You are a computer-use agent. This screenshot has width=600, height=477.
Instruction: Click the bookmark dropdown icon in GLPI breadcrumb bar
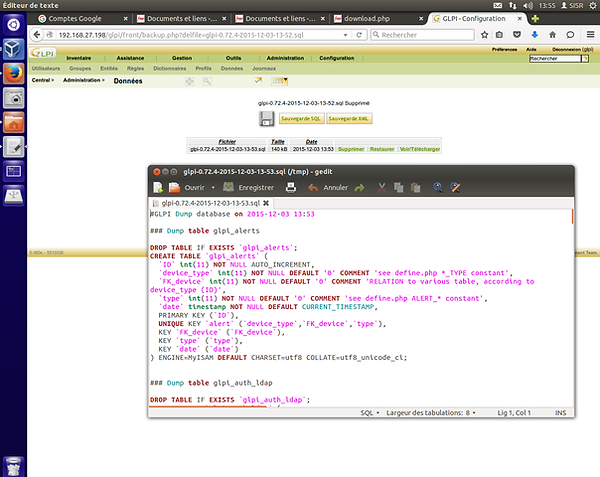(279, 81)
